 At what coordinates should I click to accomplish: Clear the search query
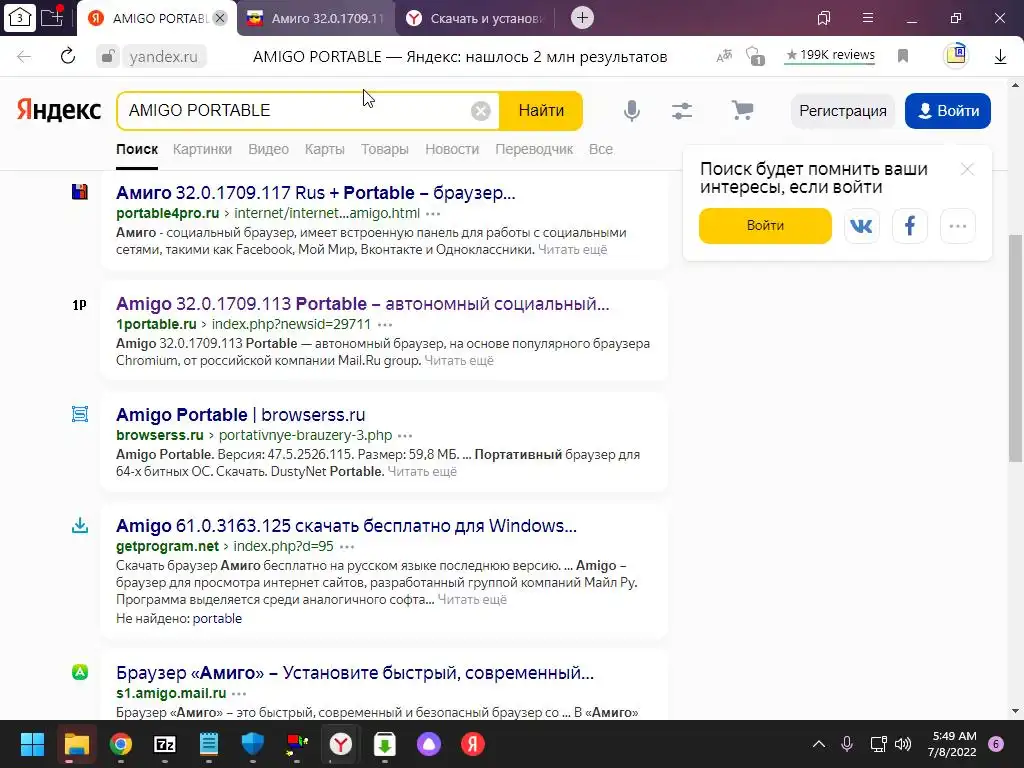click(481, 111)
